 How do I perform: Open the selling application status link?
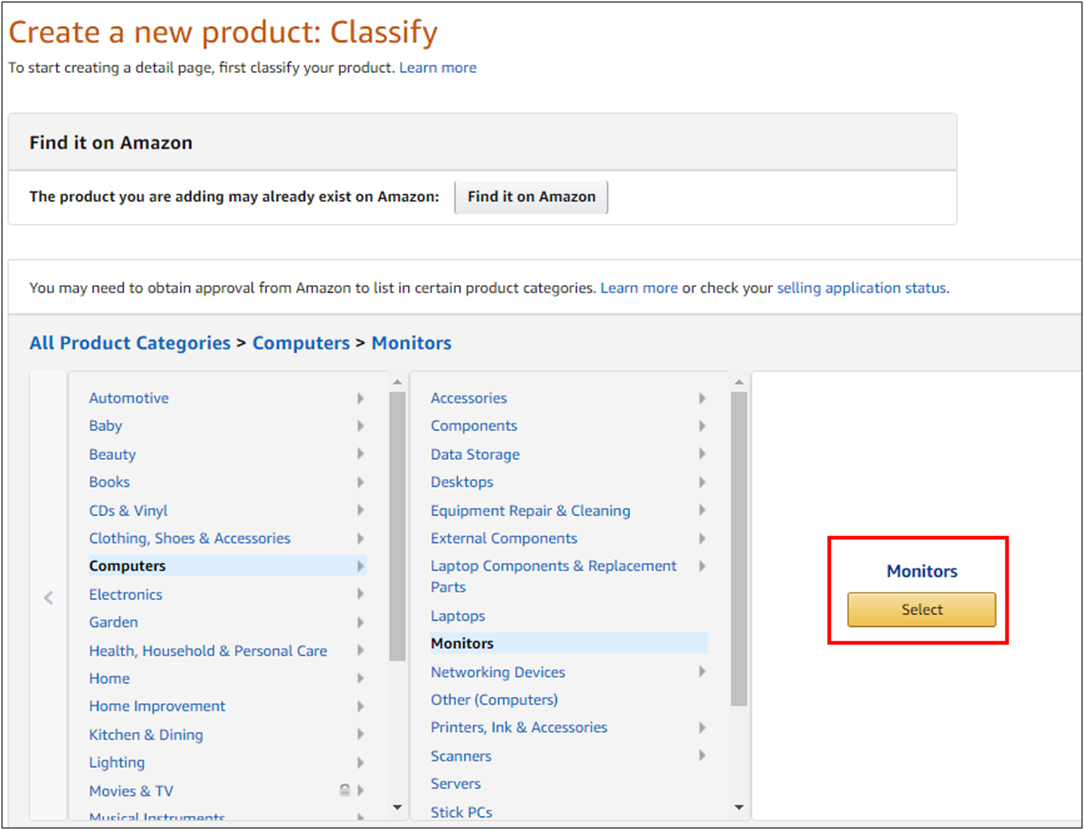coord(861,288)
